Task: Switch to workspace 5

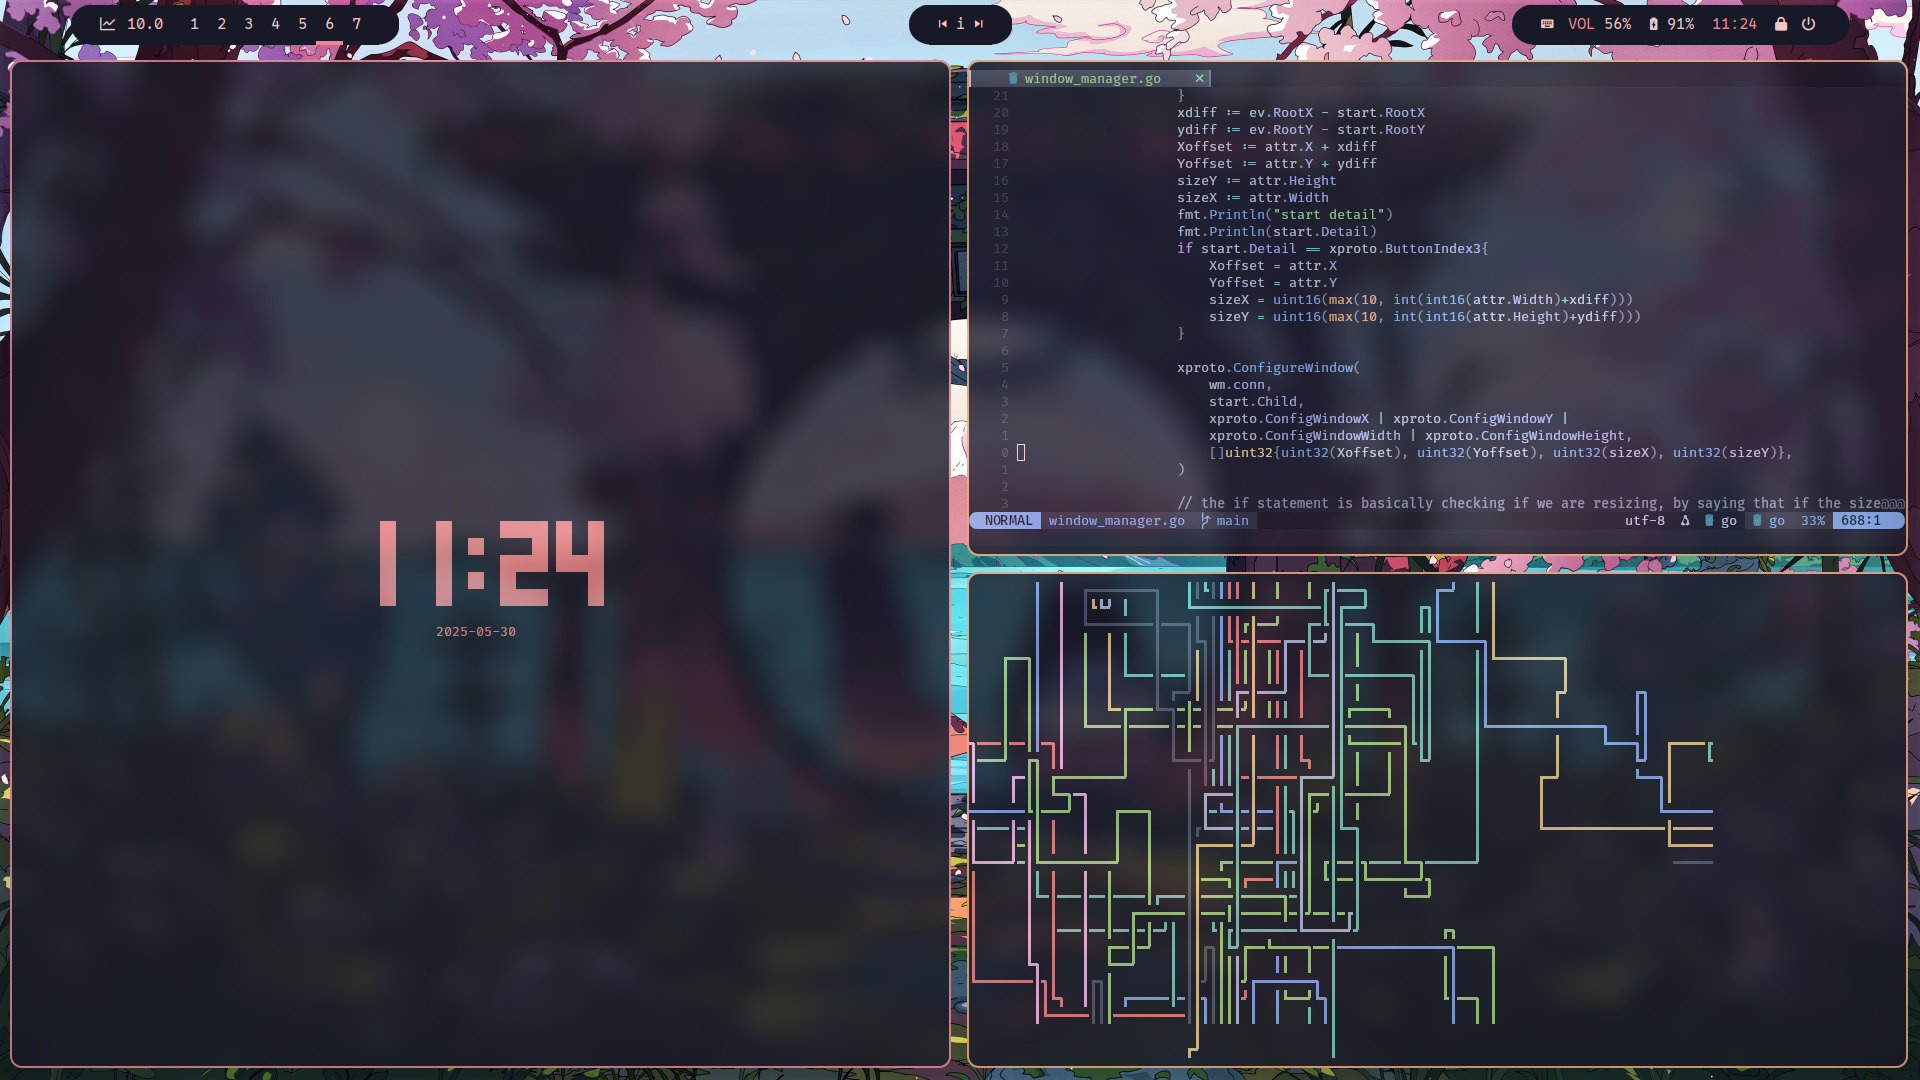Action: point(302,24)
